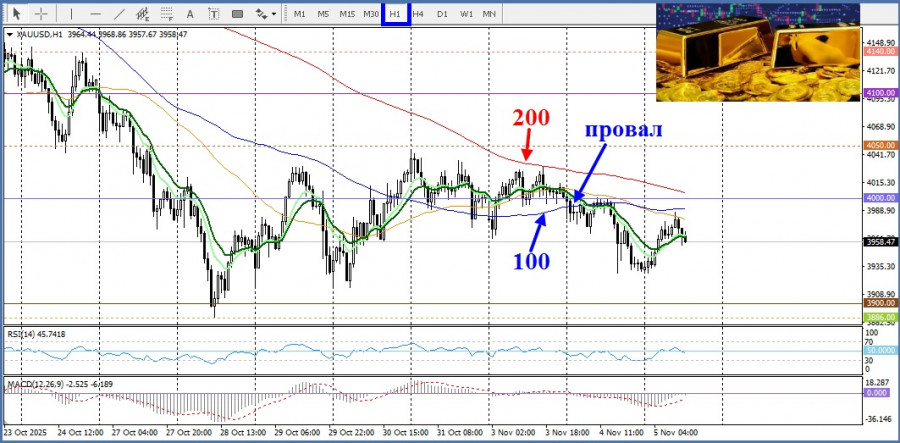900x443 pixels.
Task: Pick the vertical line drawing tool
Action: 71,13
